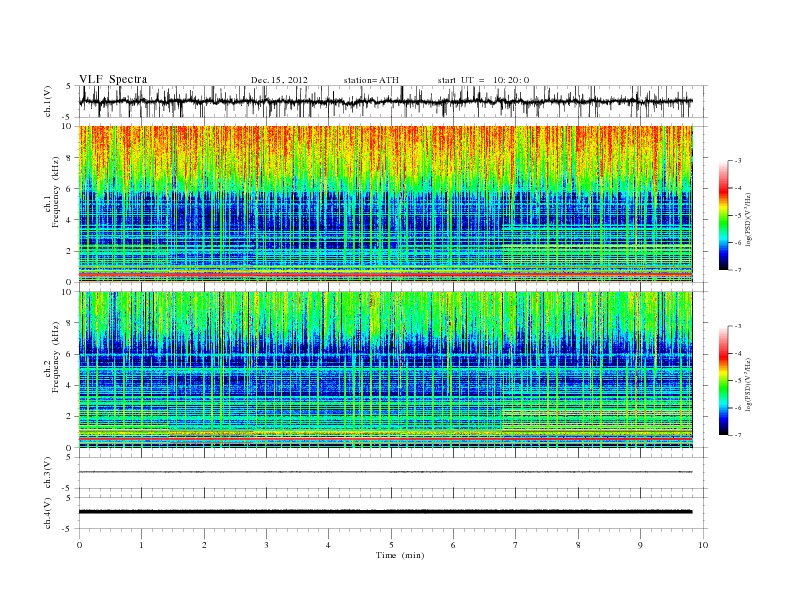
Task: Click the "-5" tick of ch.4(V) axis
Action: click(68, 529)
